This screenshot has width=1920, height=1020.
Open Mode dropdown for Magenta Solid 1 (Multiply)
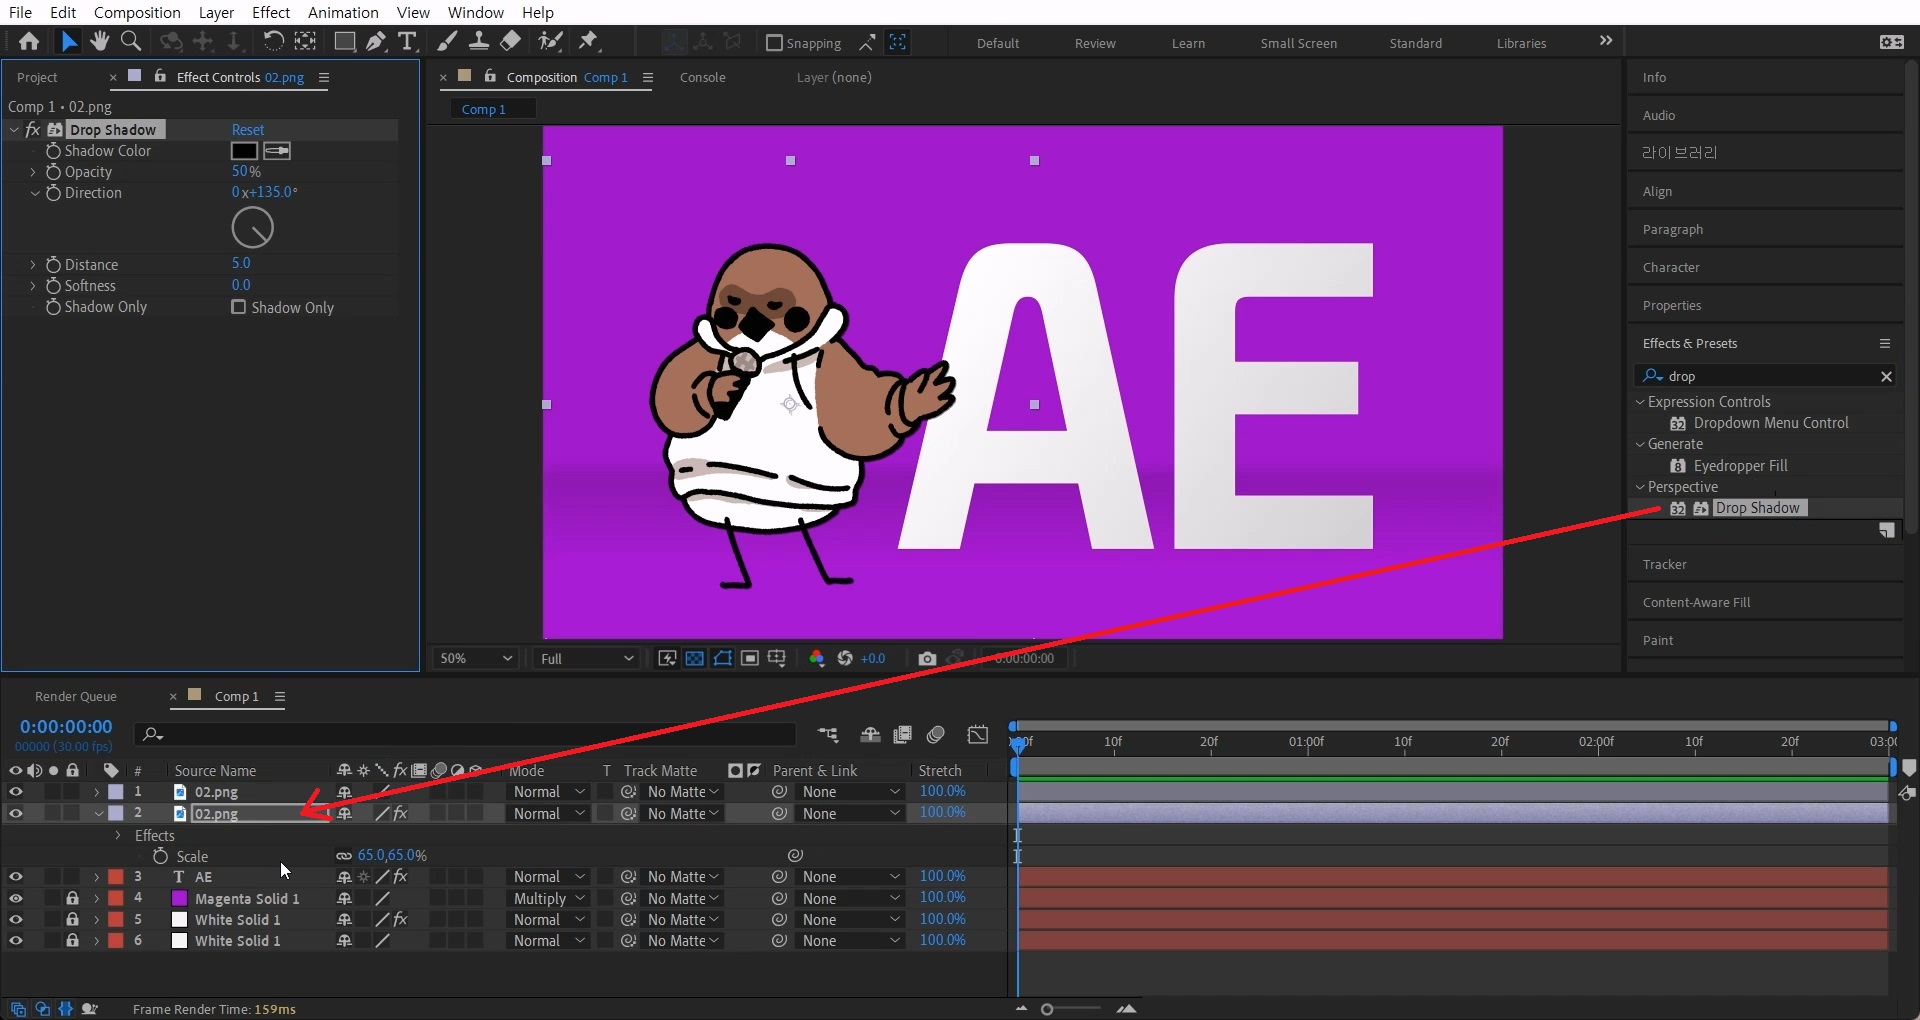click(549, 898)
